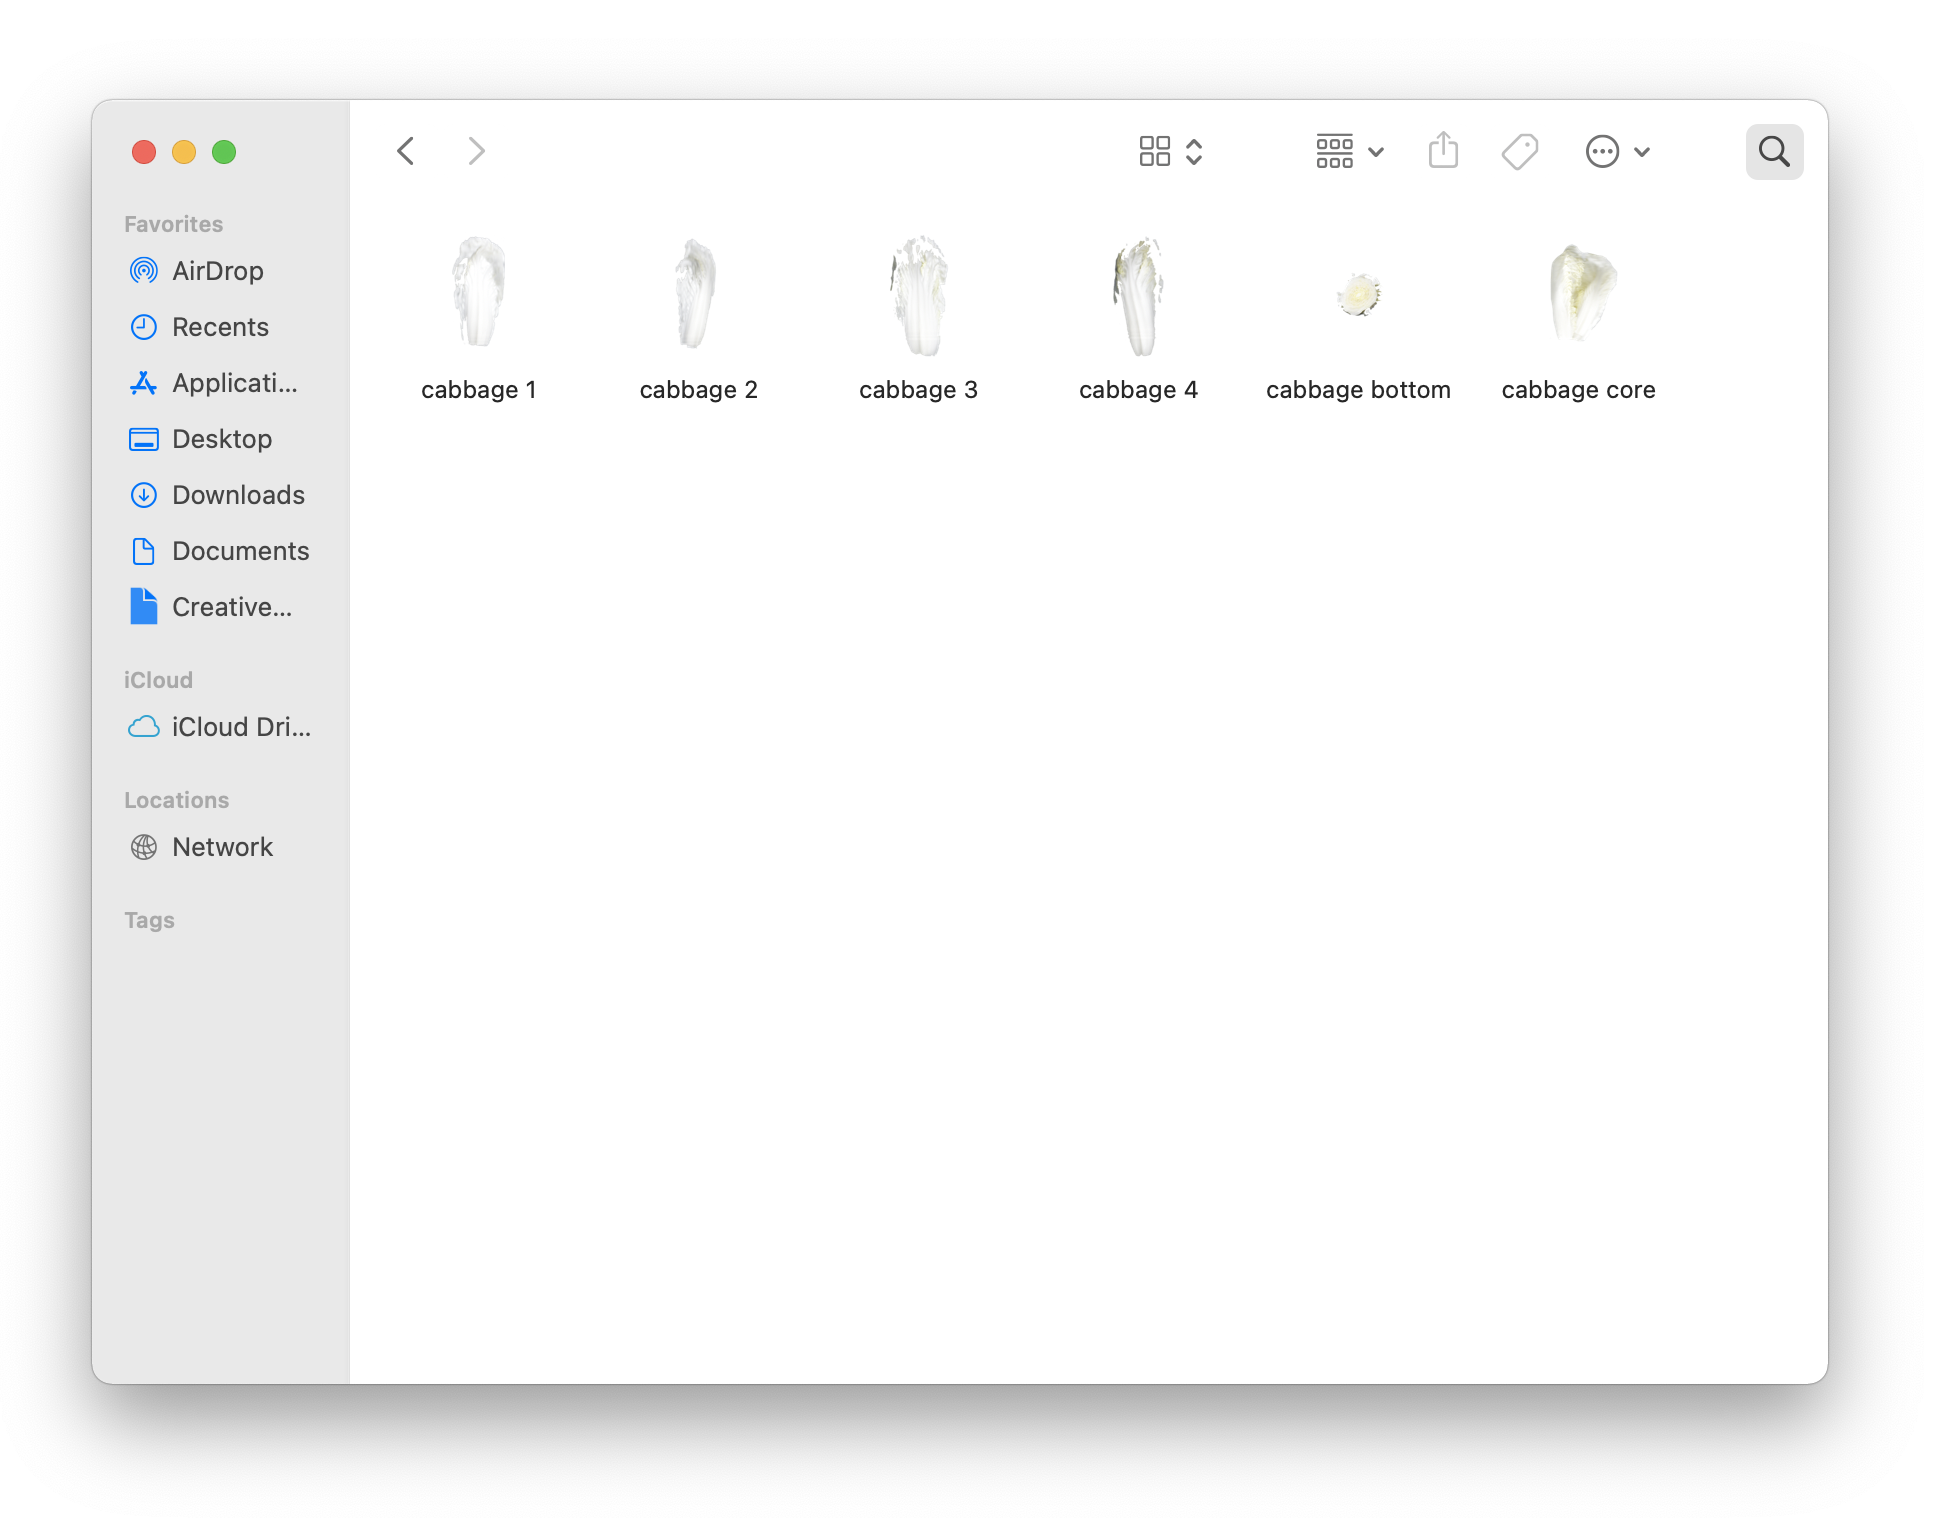Open Downloads in the sidebar

[x=217, y=495]
